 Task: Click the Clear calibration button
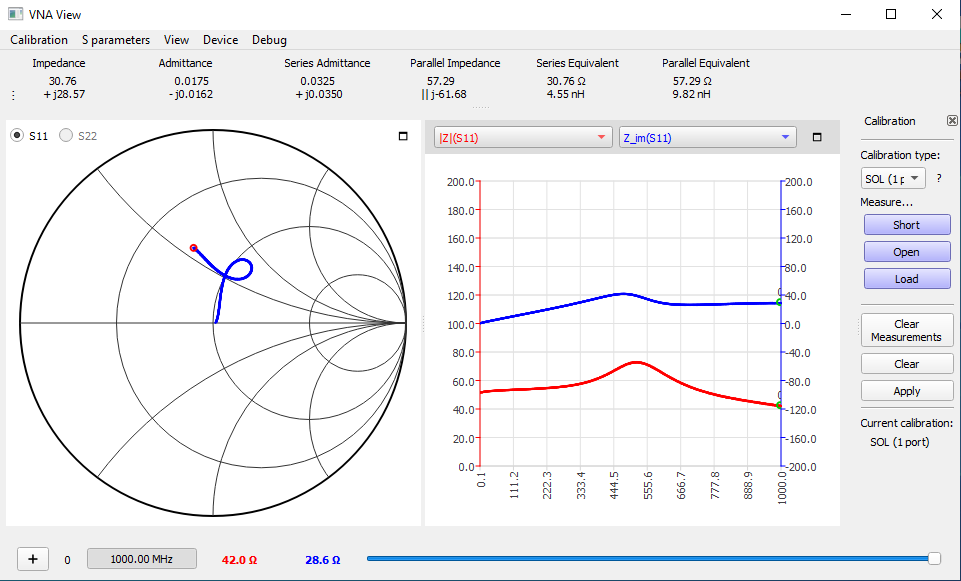(907, 364)
